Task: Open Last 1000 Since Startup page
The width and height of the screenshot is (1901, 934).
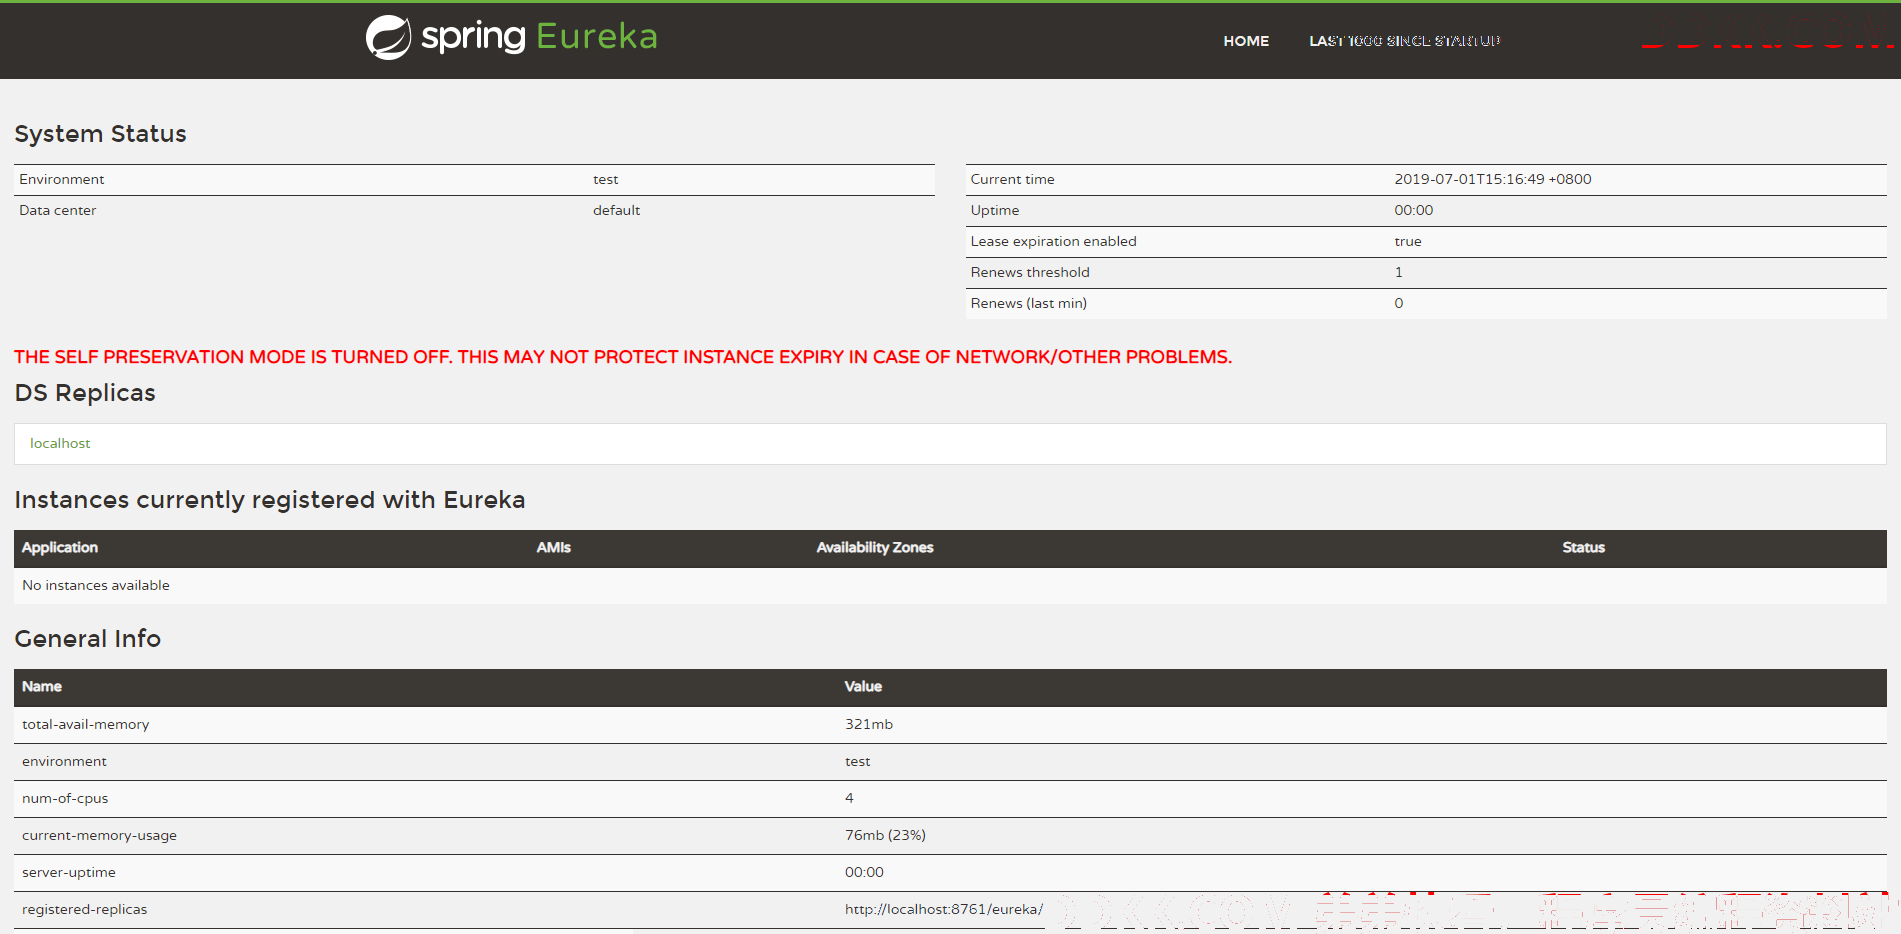Action: point(1404,41)
